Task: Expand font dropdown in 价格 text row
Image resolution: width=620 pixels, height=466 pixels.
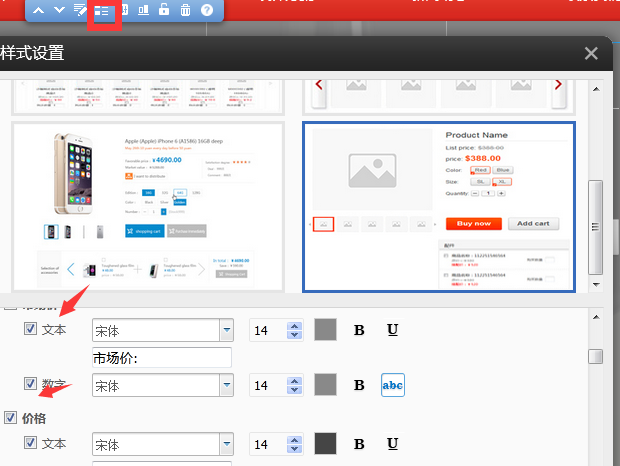Action: pyautogui.click(x=227, y=443)
